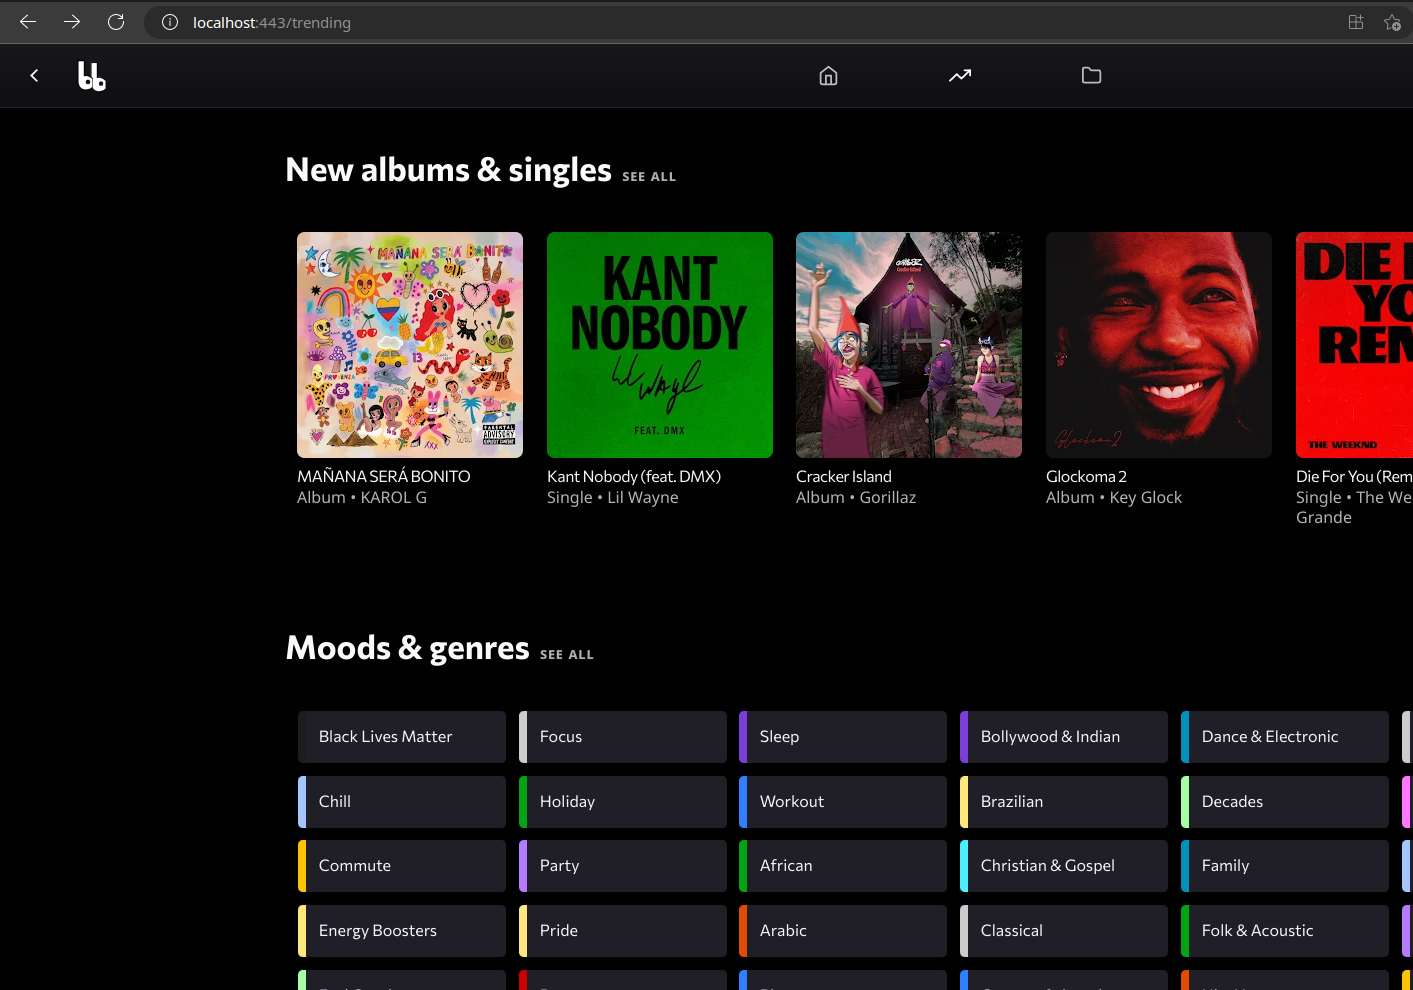Click the Album • Gorillaz subtitle

click(x=856, y=498)
